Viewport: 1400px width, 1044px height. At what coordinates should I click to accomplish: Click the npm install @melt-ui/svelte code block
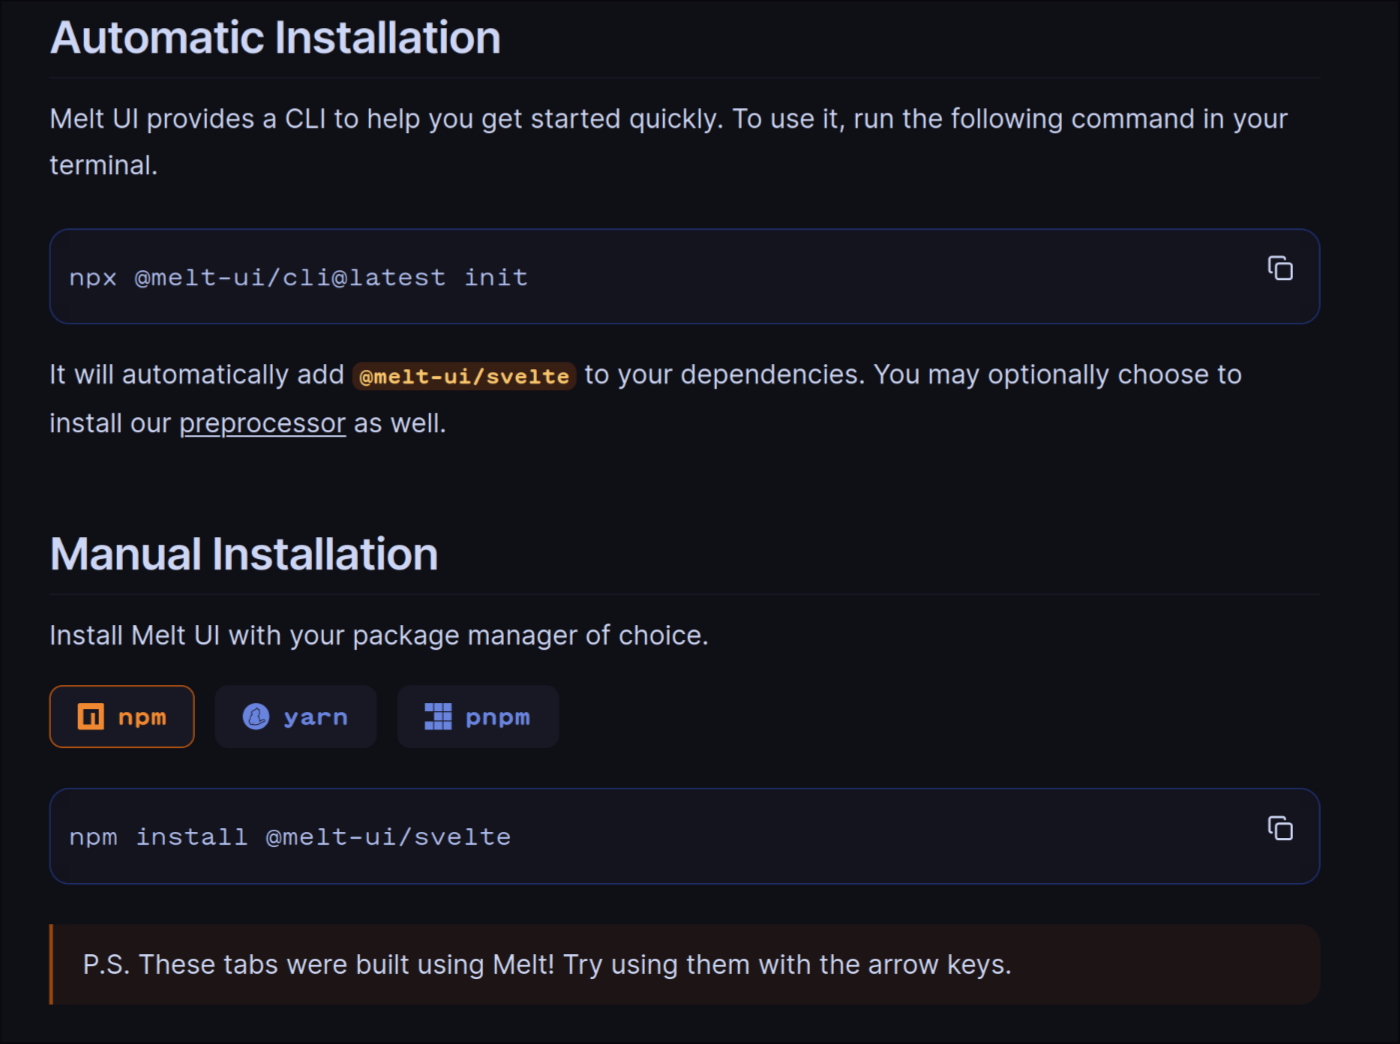coord(289,836)
